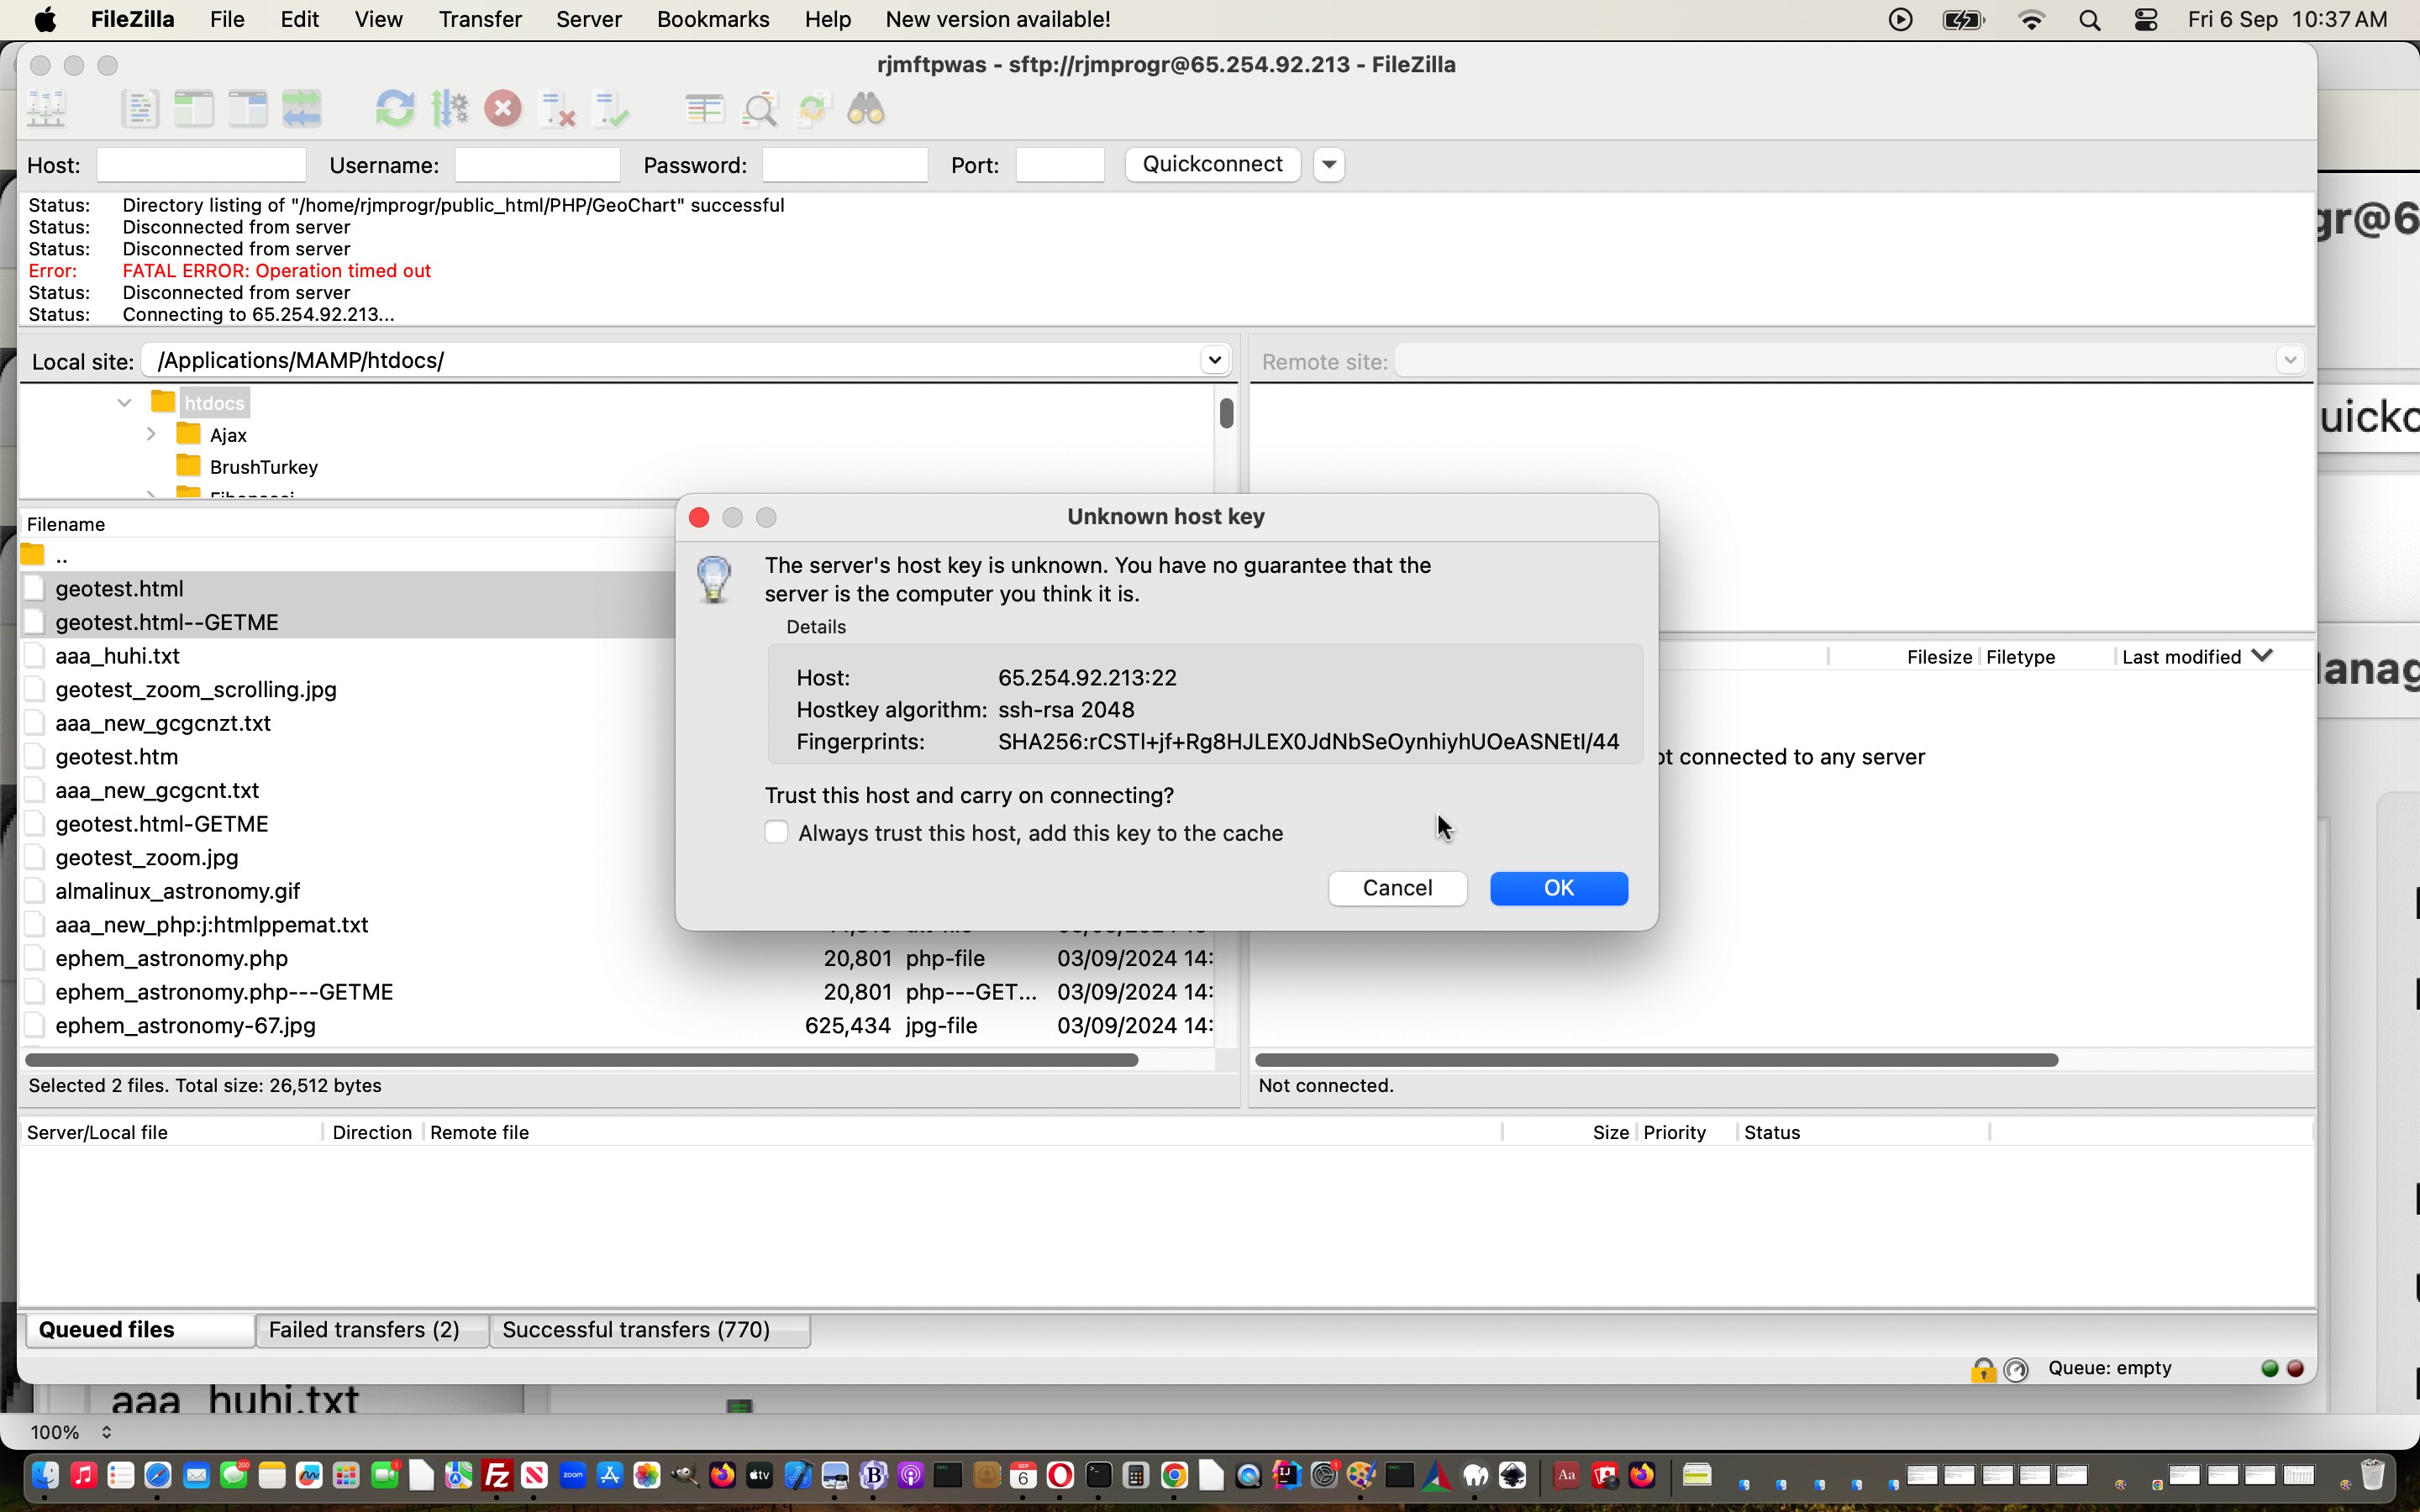Click the Wi-Fi icon in menu bar
Viewport: 2420px width, 1512px height.
(x=2031, y=20)
